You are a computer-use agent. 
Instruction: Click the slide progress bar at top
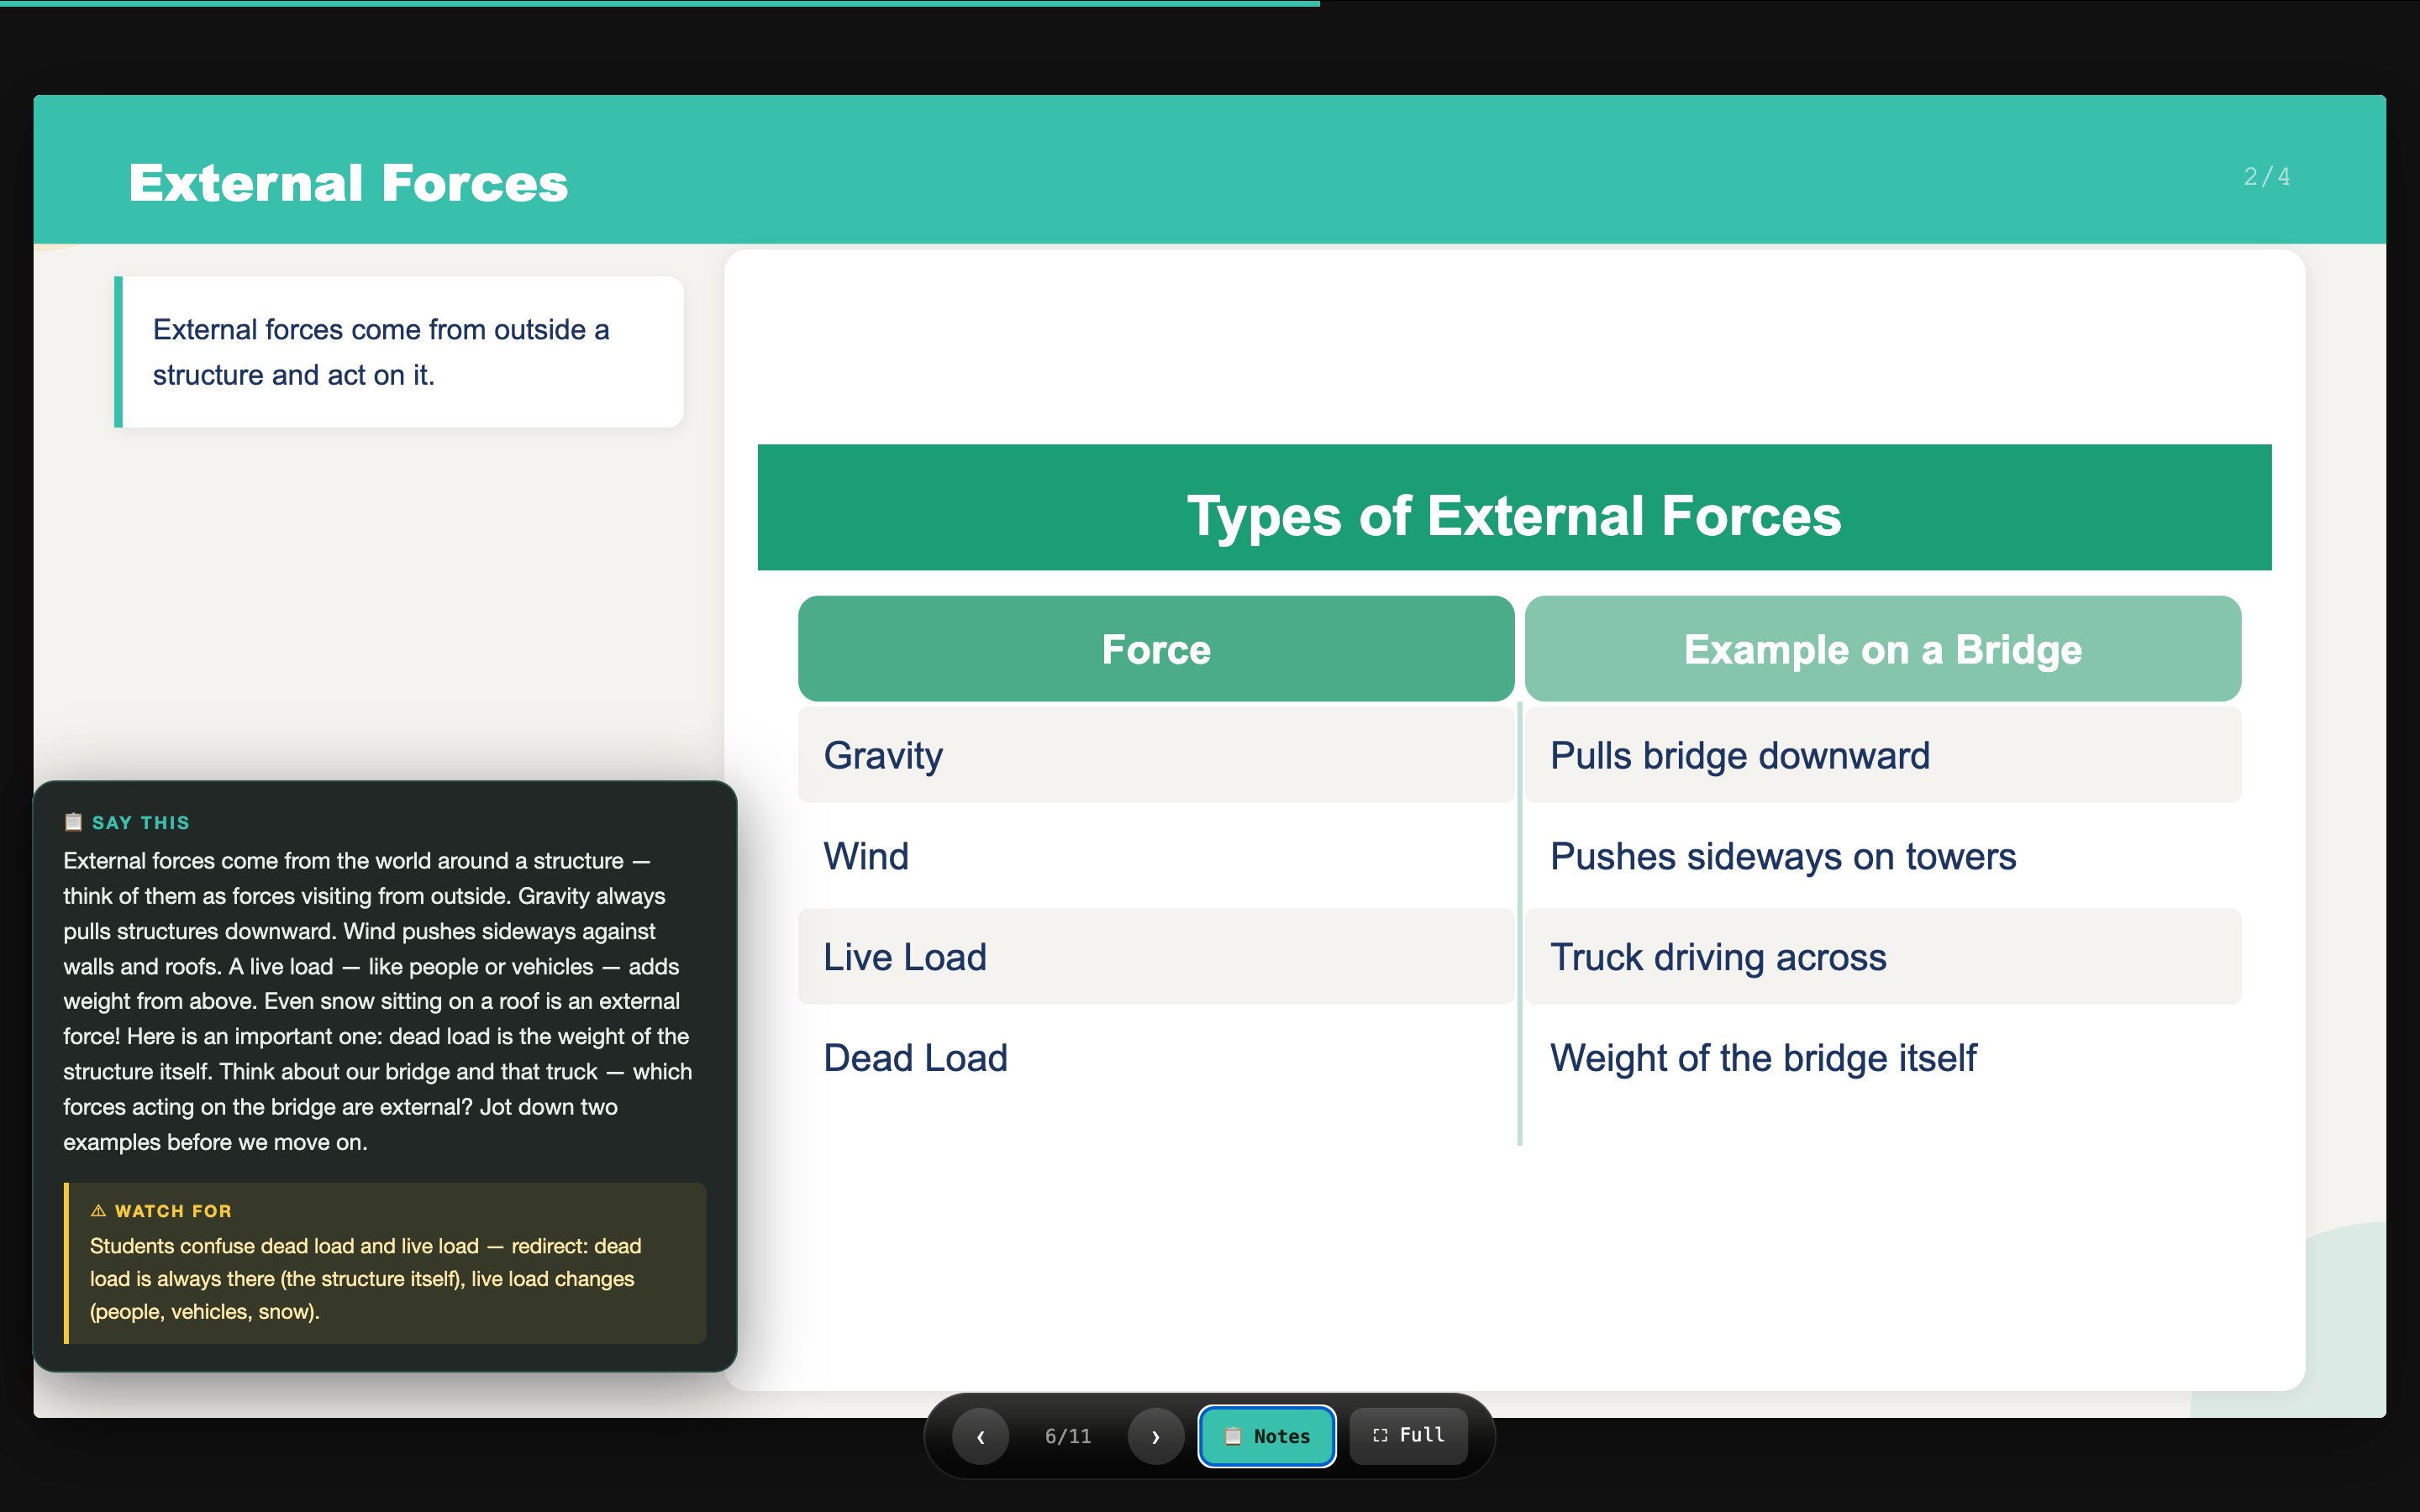(x=660, y=3)
